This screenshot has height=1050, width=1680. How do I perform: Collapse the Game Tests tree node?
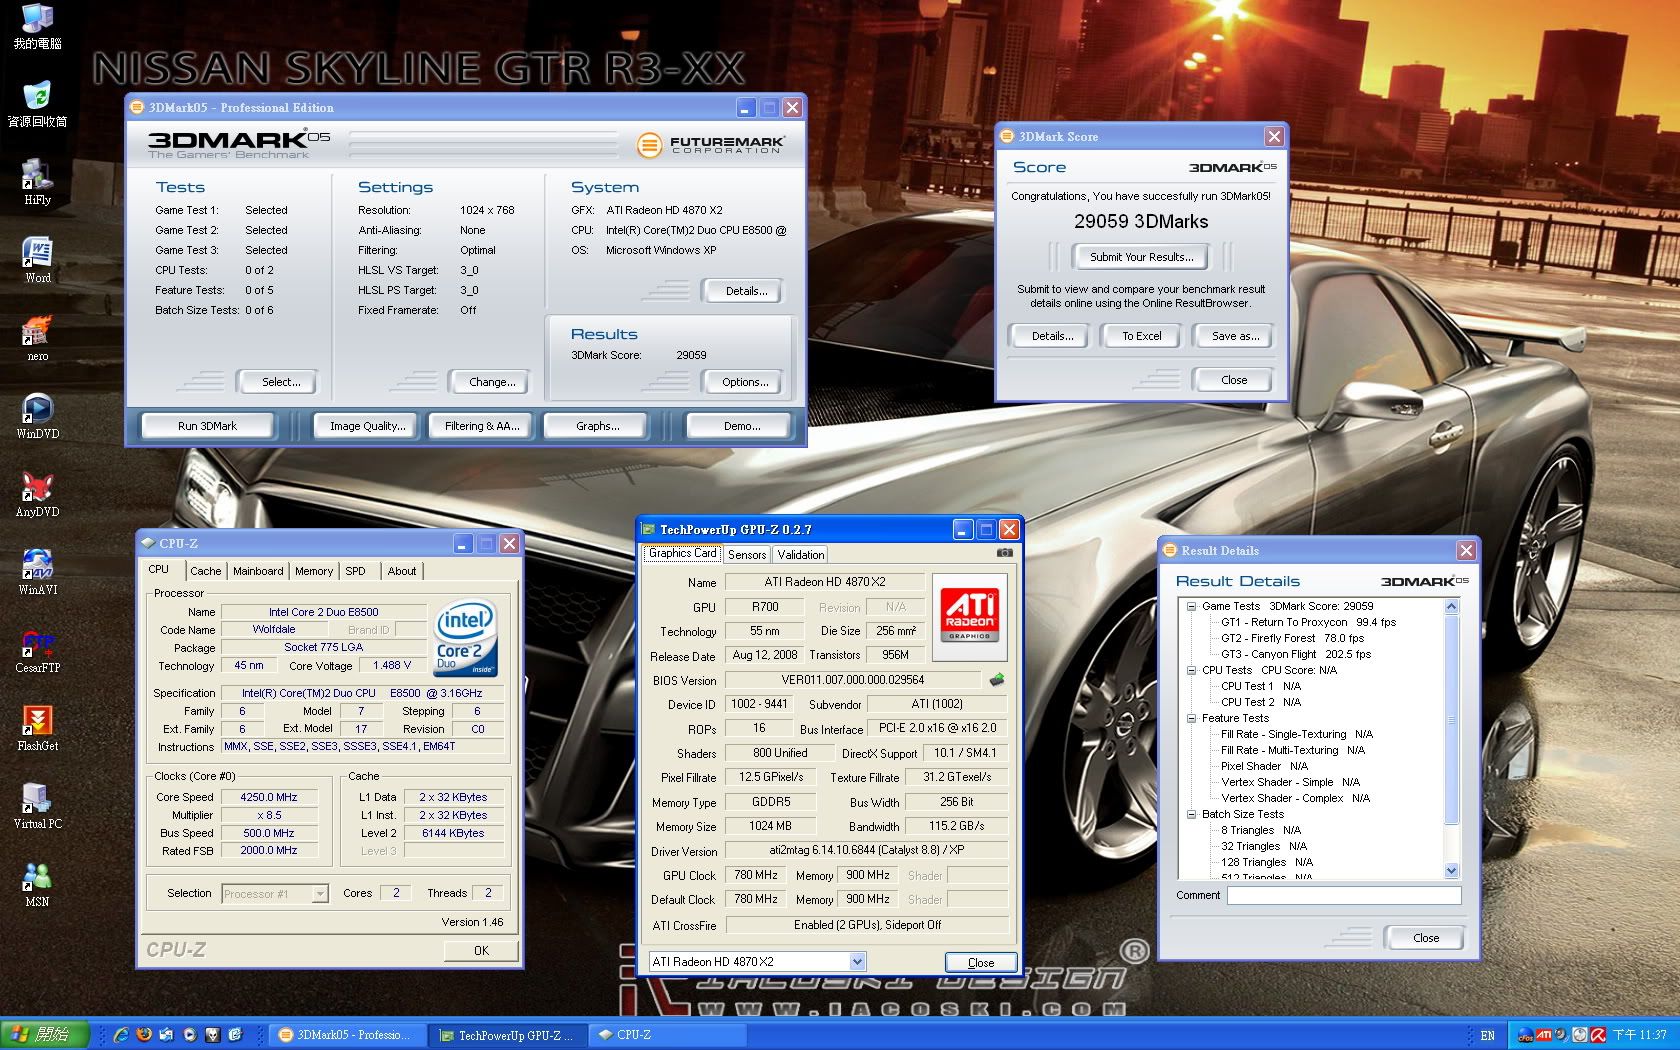(1191, 606)
